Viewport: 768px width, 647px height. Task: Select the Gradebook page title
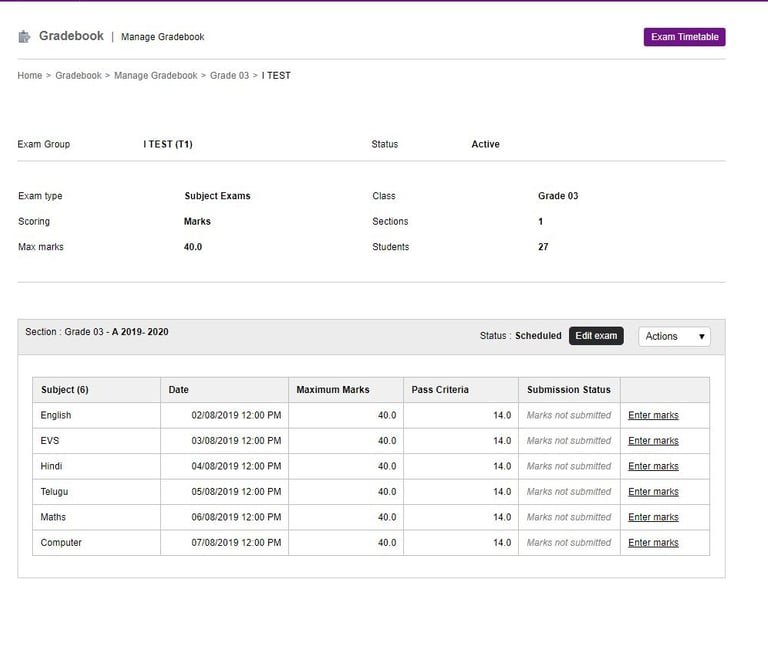[72, 36]
